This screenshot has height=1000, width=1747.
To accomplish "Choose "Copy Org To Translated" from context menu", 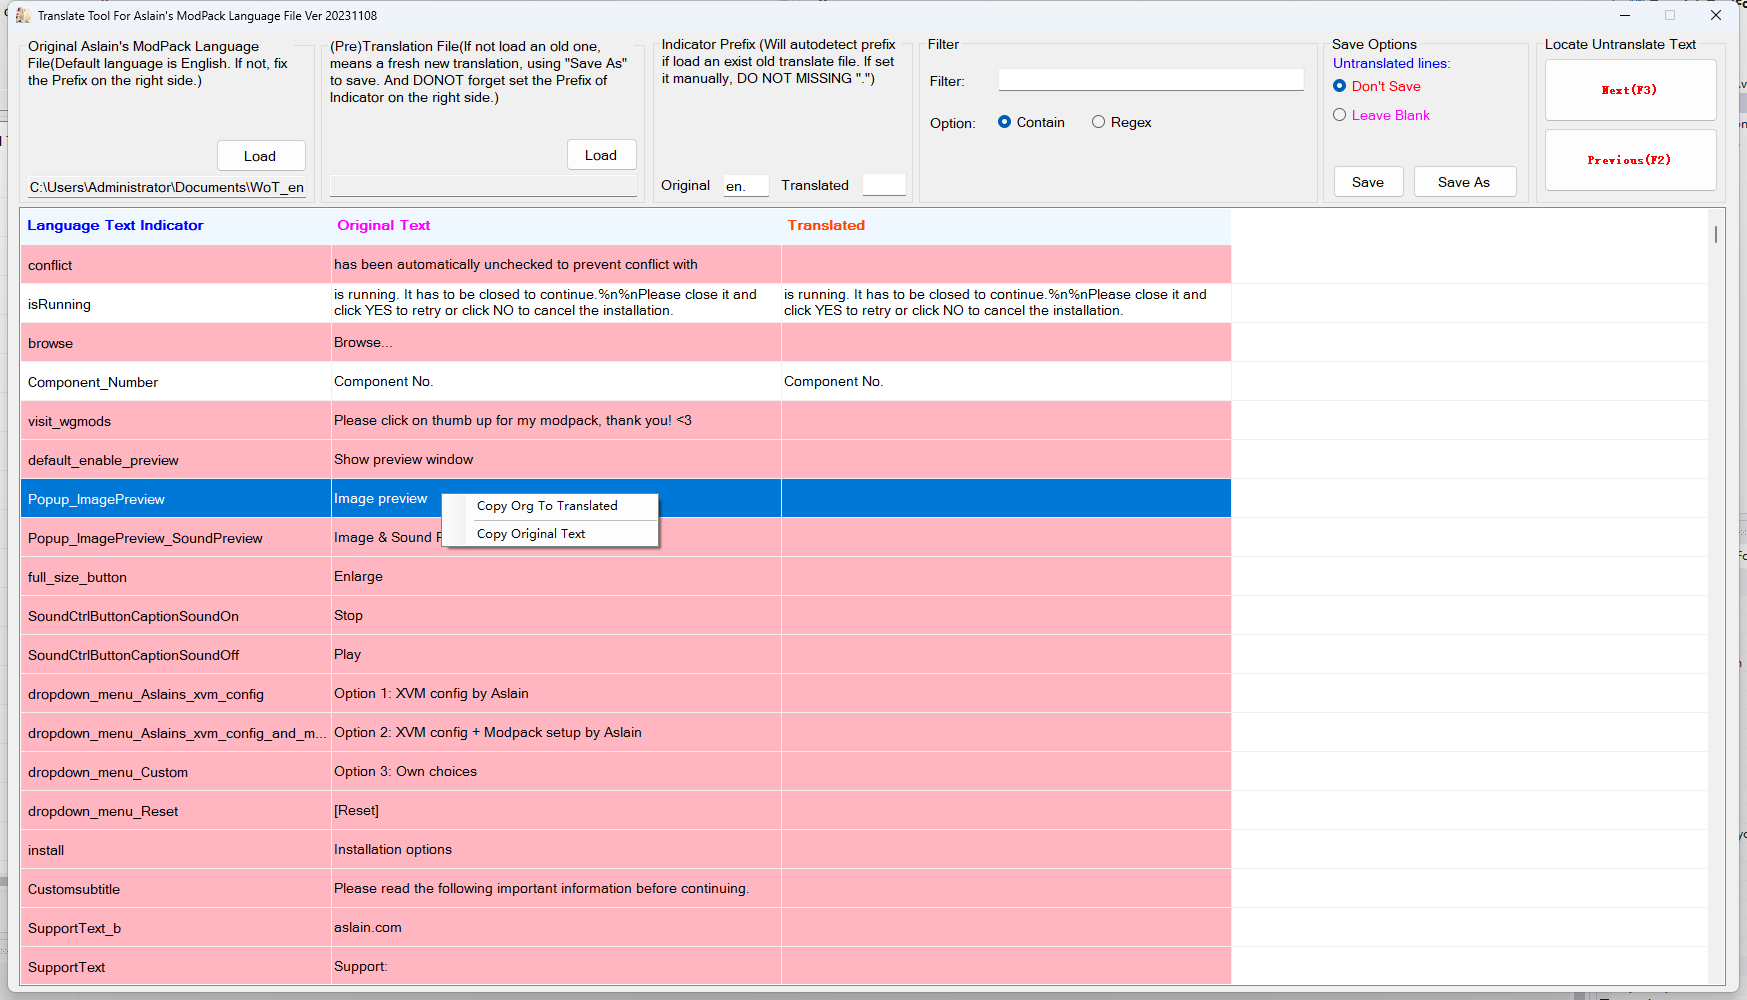I will pos(547,505).
